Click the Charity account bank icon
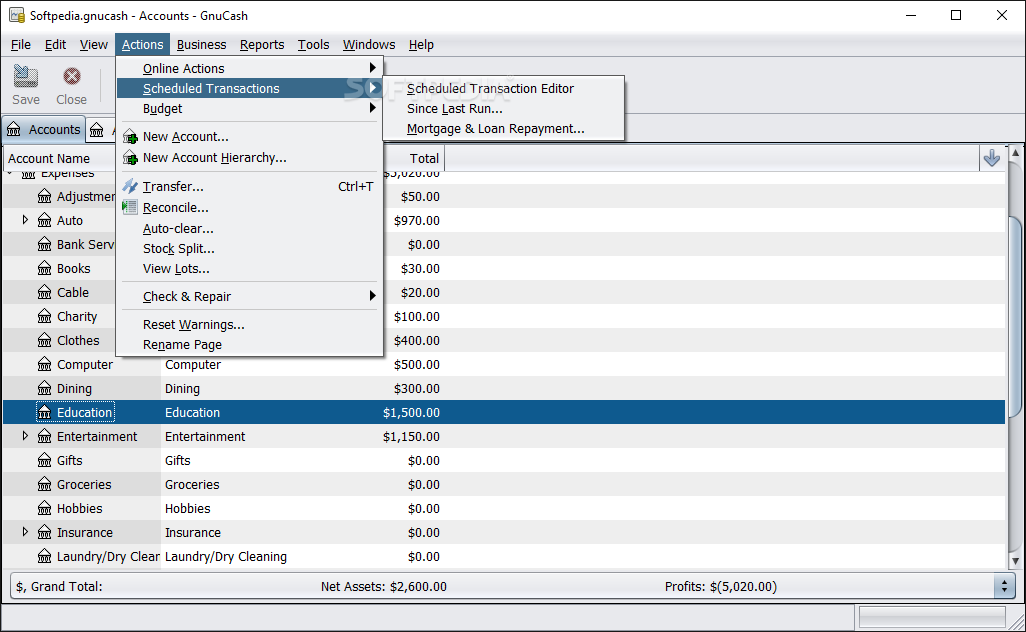Screen dimensions: 1026x632 point(44,317)
